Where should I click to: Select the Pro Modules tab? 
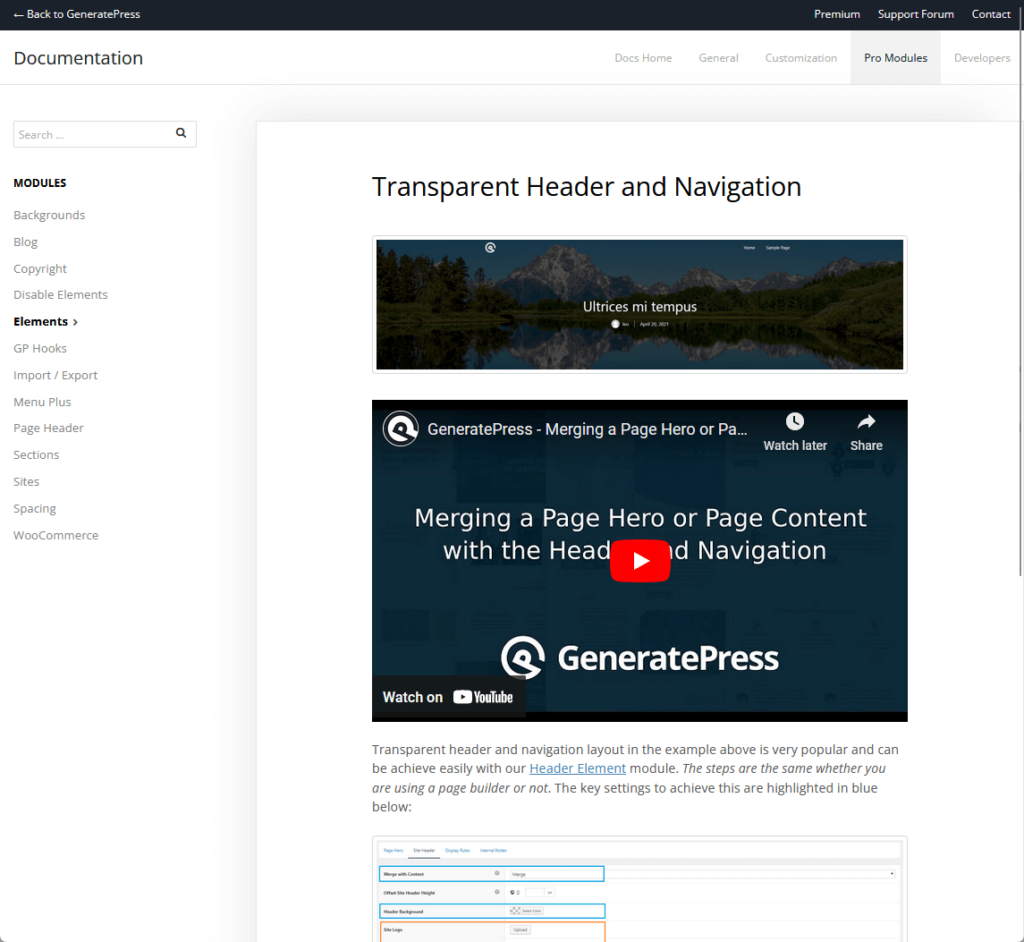point(895,58)
